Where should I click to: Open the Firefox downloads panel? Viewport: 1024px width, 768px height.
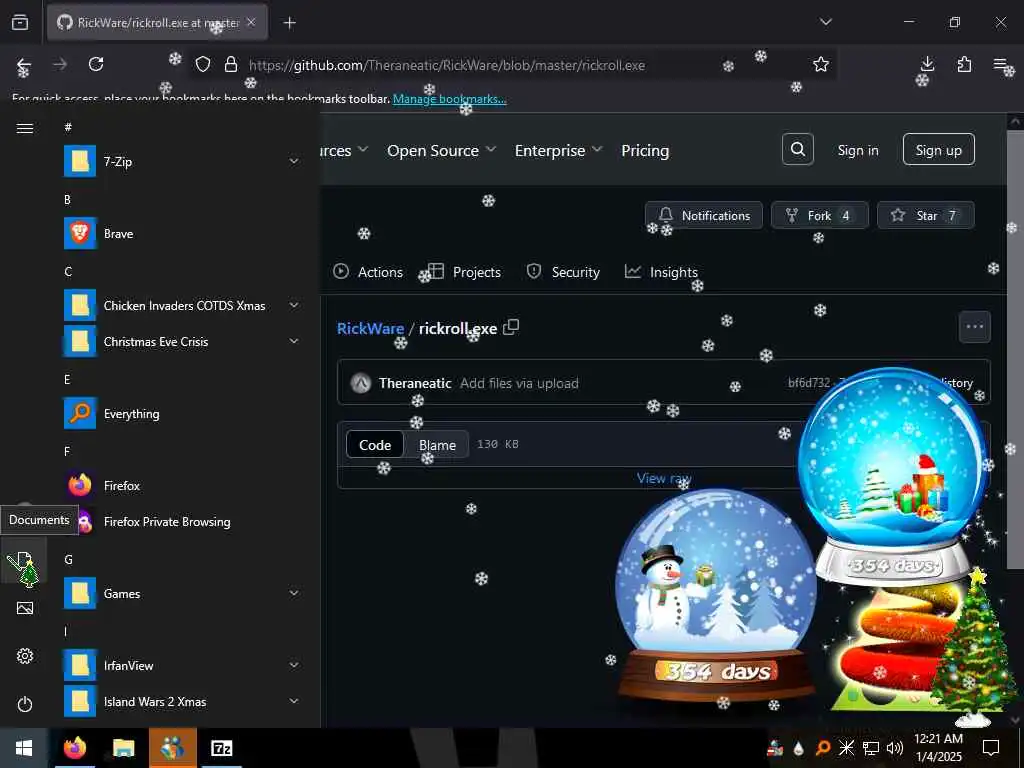pyautogui.click(x=927, y=64)
